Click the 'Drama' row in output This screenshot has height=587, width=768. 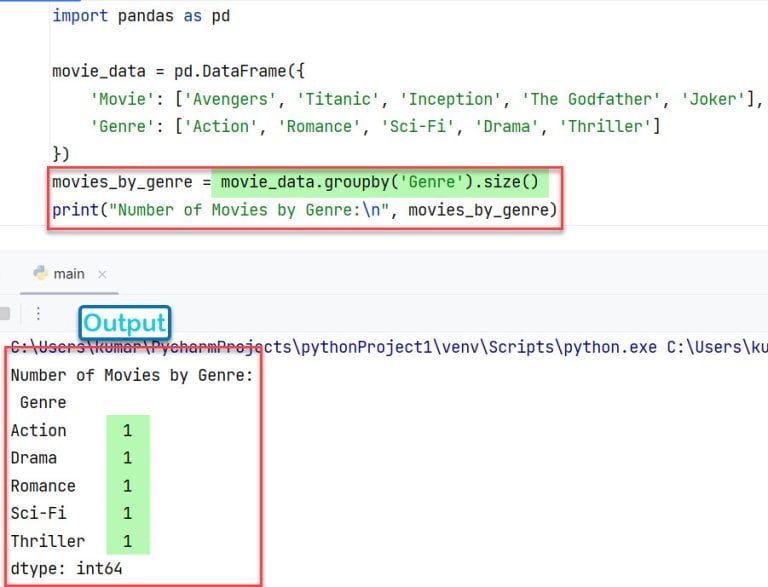click(x=72, y=458)
